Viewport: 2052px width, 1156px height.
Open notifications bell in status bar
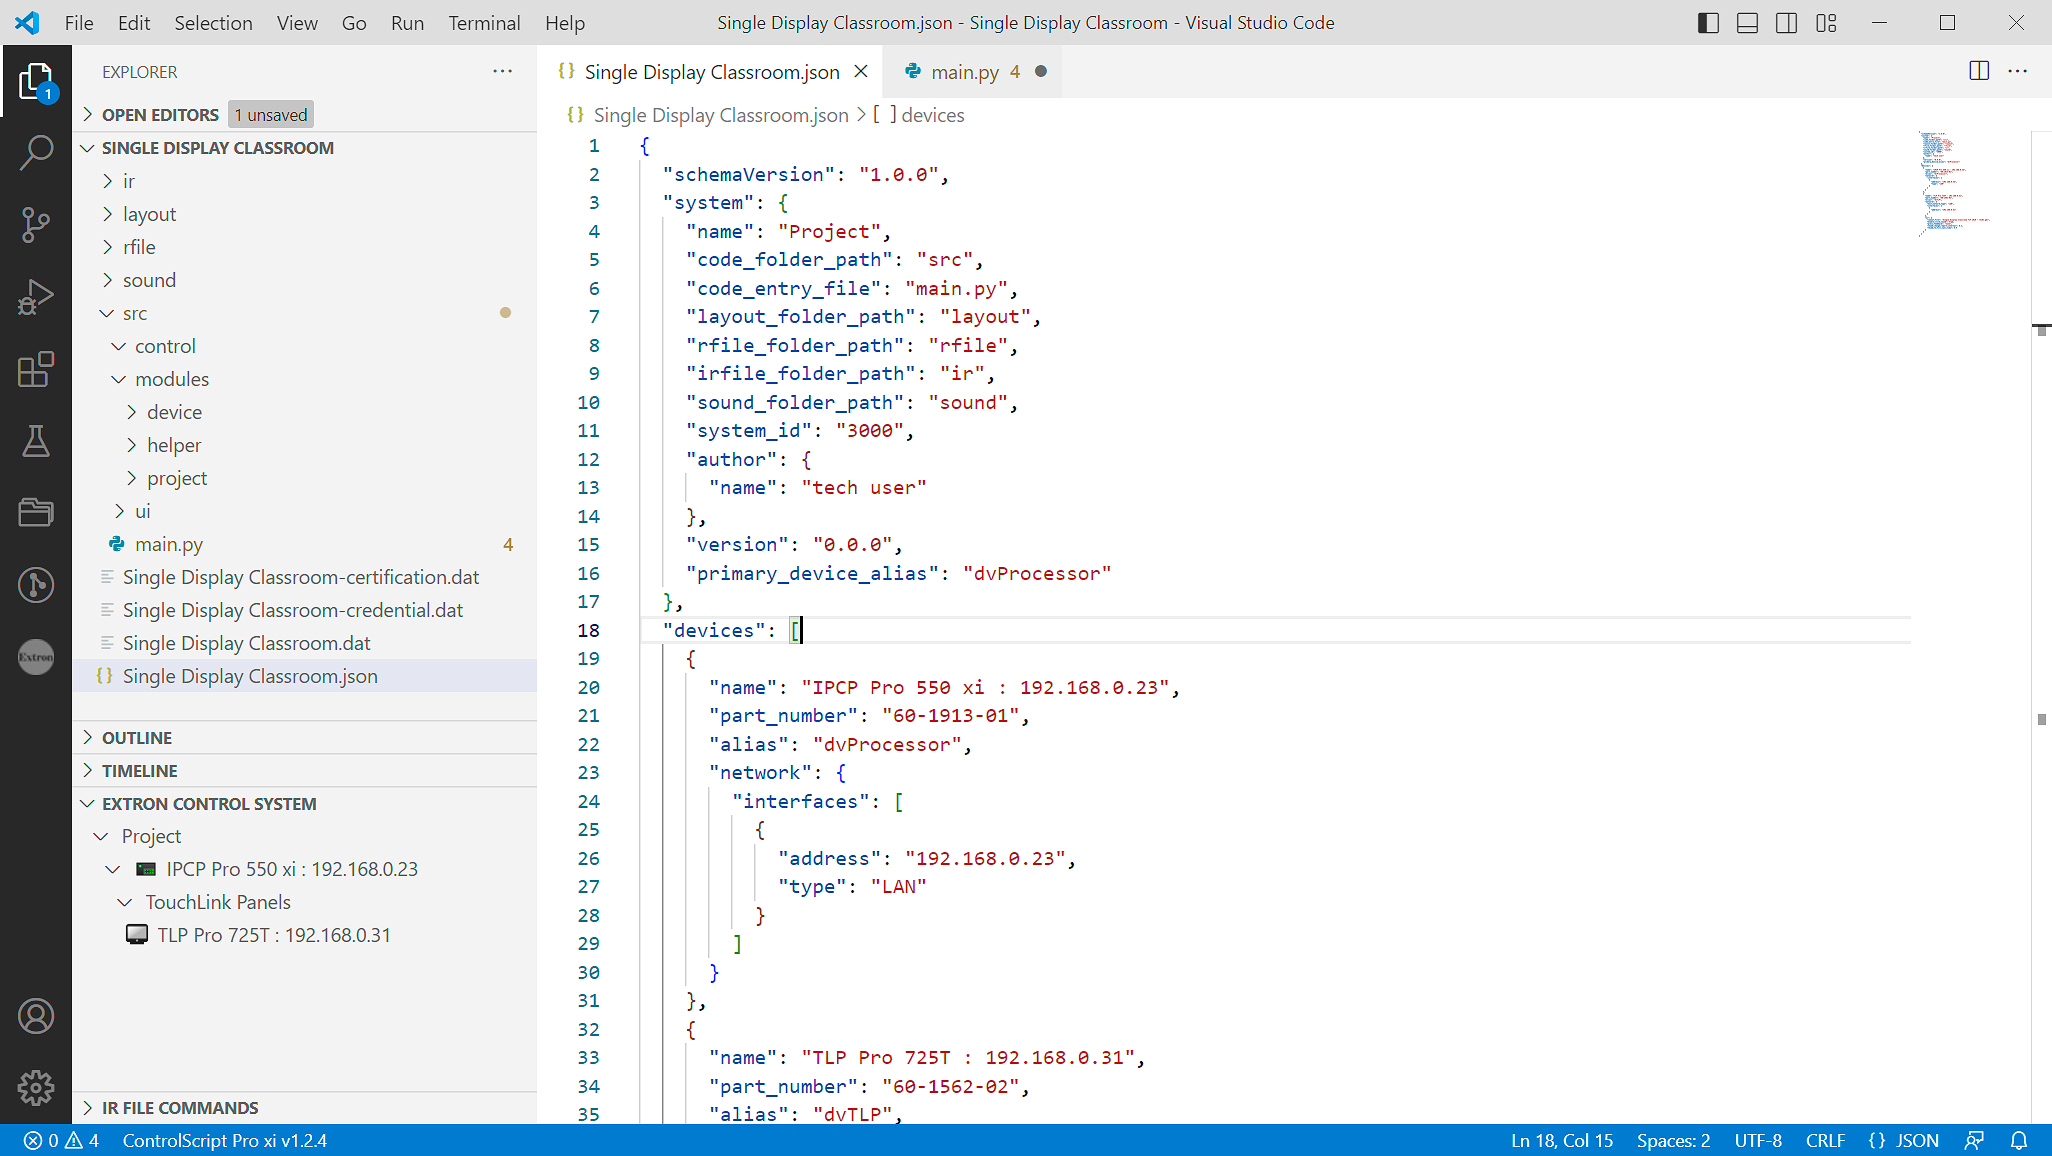pyautogui.click(x=2019, y=1141)
